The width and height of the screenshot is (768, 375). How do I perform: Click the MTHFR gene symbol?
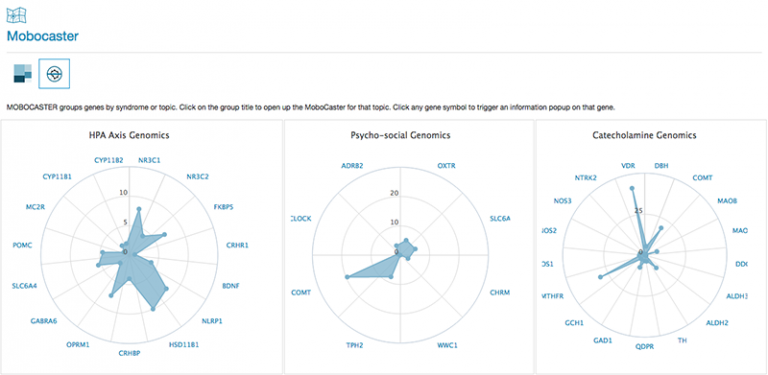[554, 296]
